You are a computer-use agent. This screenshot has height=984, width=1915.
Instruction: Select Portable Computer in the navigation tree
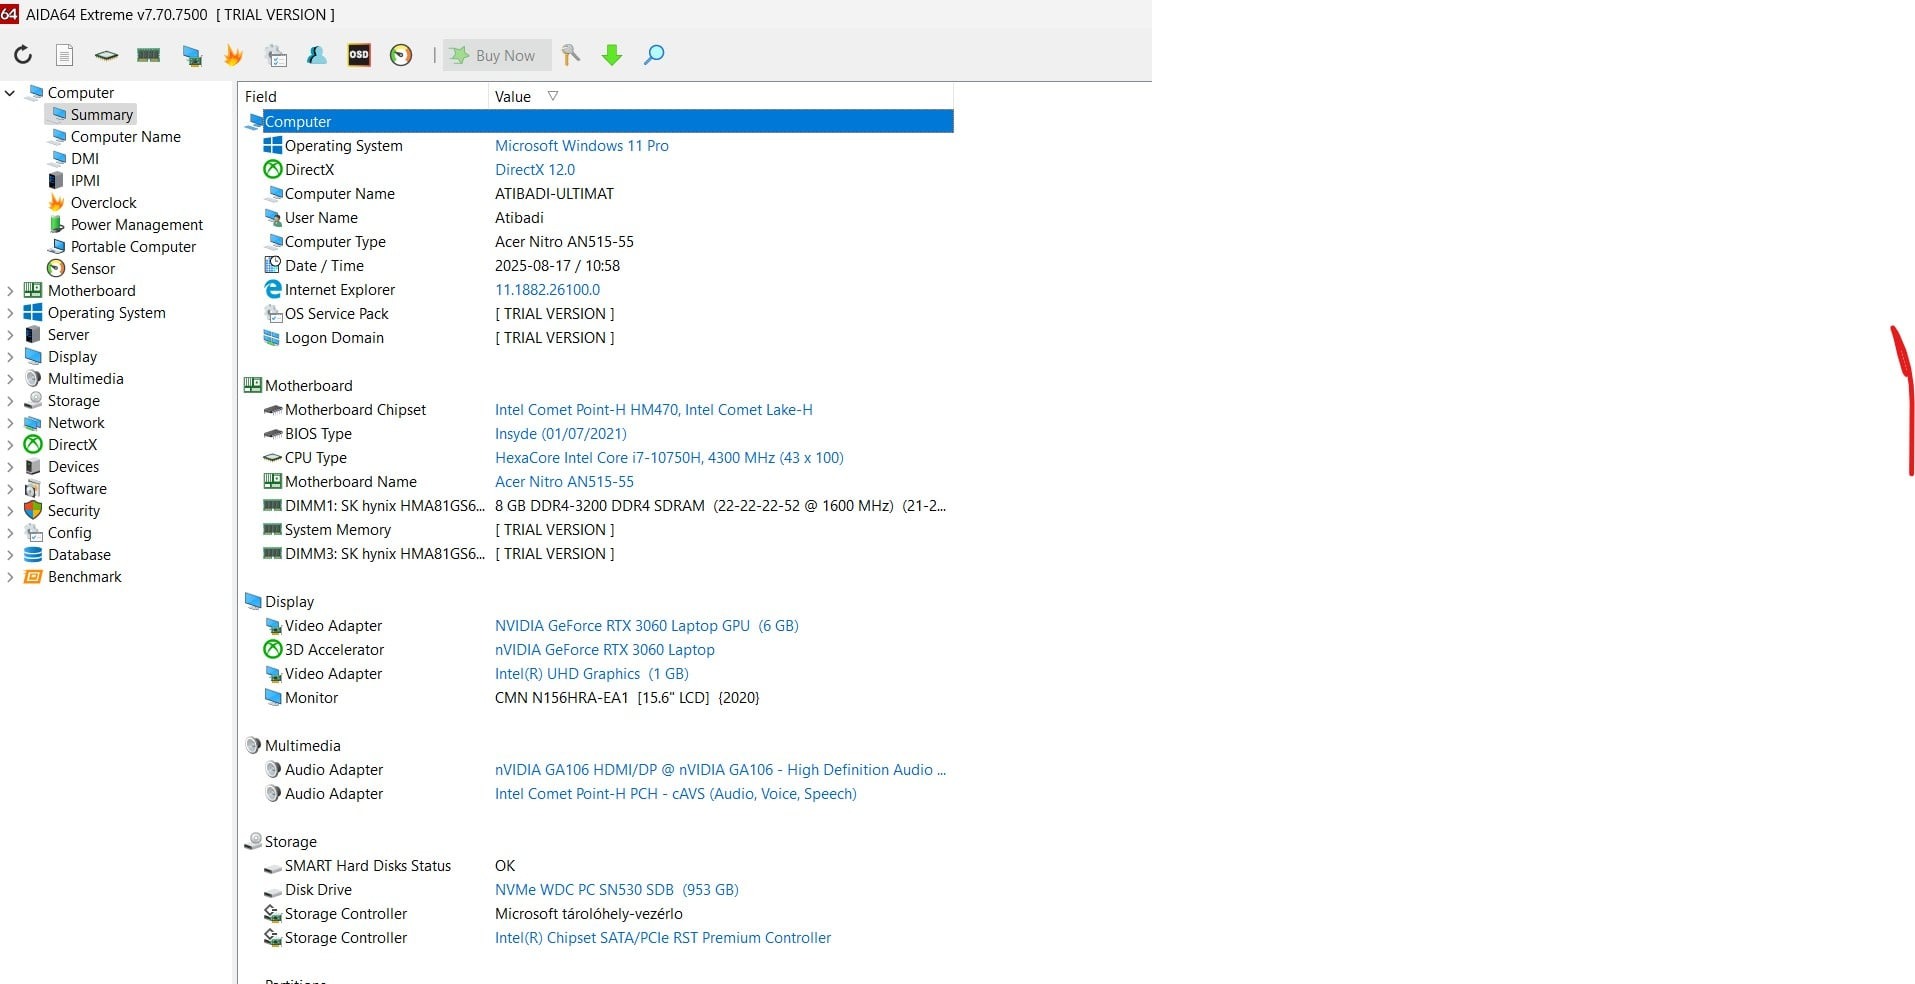tap(133, 247)
